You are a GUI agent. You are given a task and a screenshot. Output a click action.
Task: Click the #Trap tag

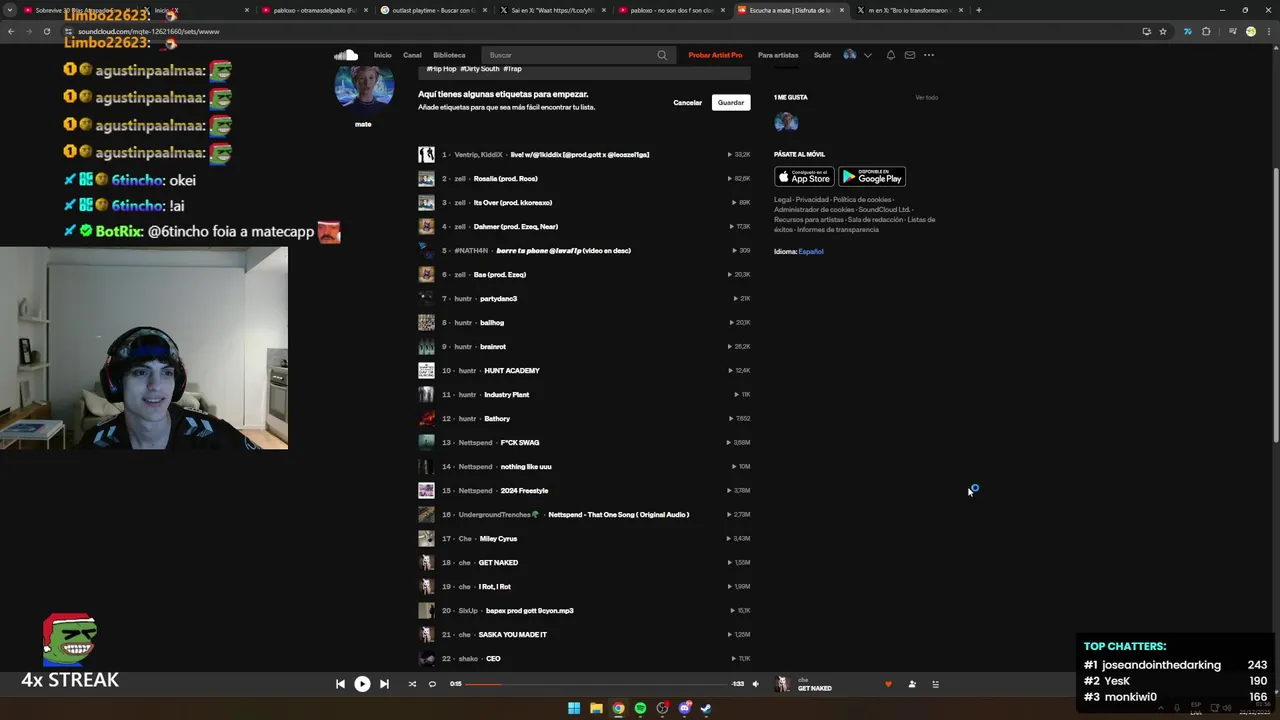[512, 69]
